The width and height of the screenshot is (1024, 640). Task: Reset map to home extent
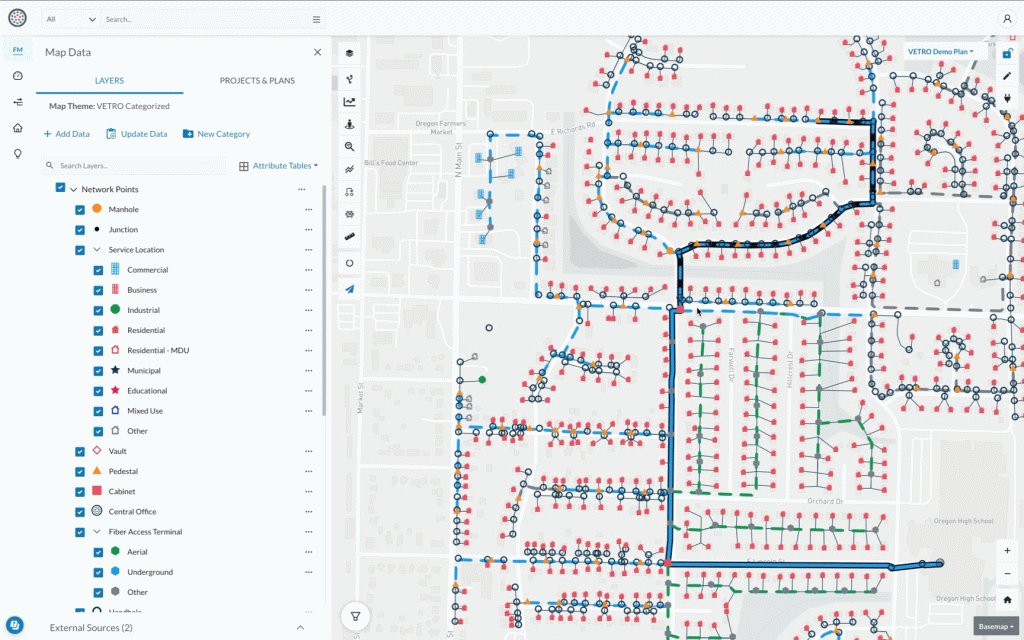click(1007, 600)
